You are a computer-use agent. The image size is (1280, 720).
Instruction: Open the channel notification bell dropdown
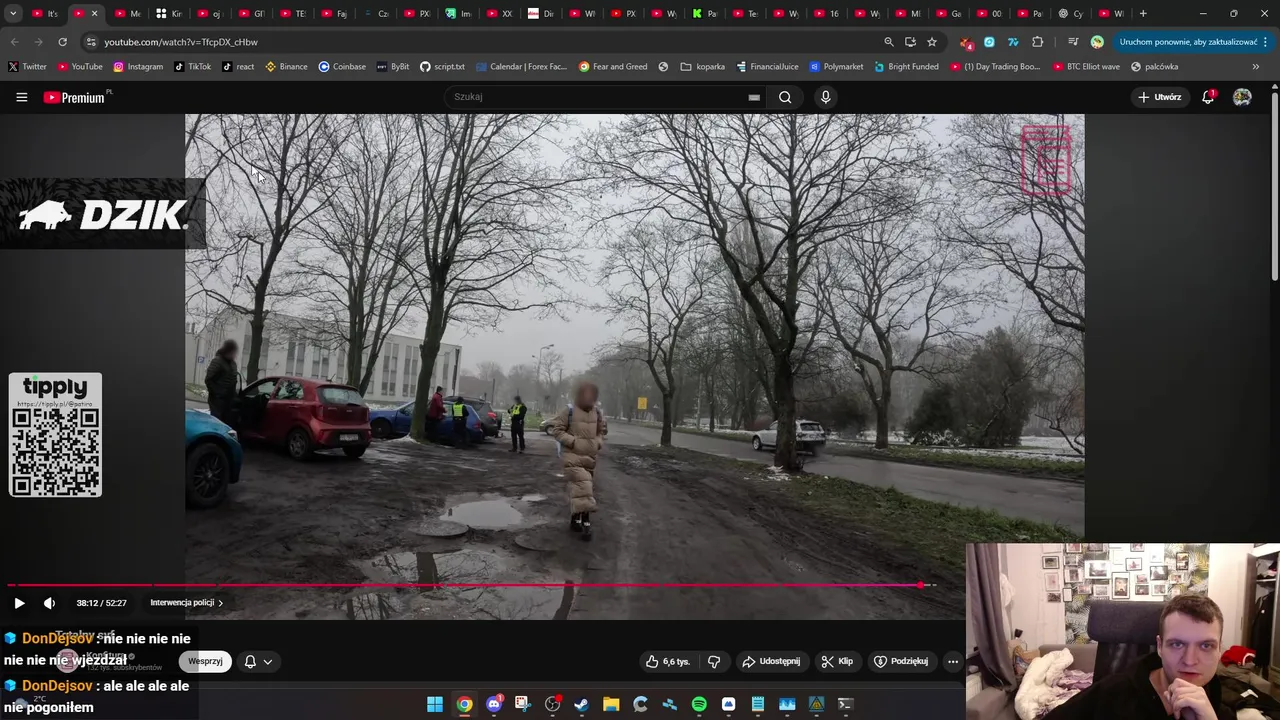coord(258,661)
